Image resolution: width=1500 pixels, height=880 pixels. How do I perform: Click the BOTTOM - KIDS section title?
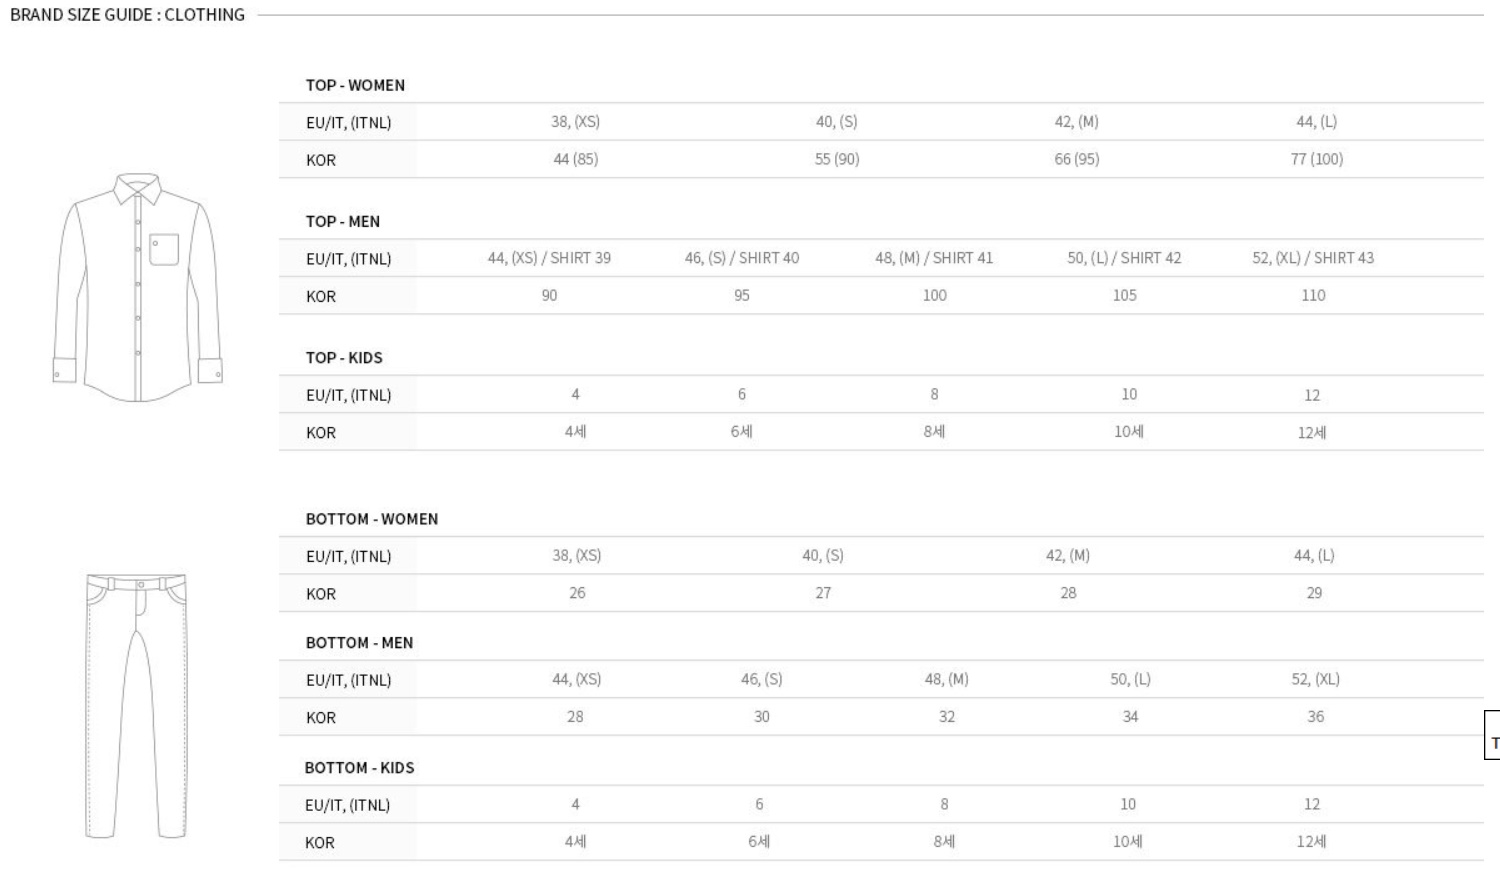(359, 768)
